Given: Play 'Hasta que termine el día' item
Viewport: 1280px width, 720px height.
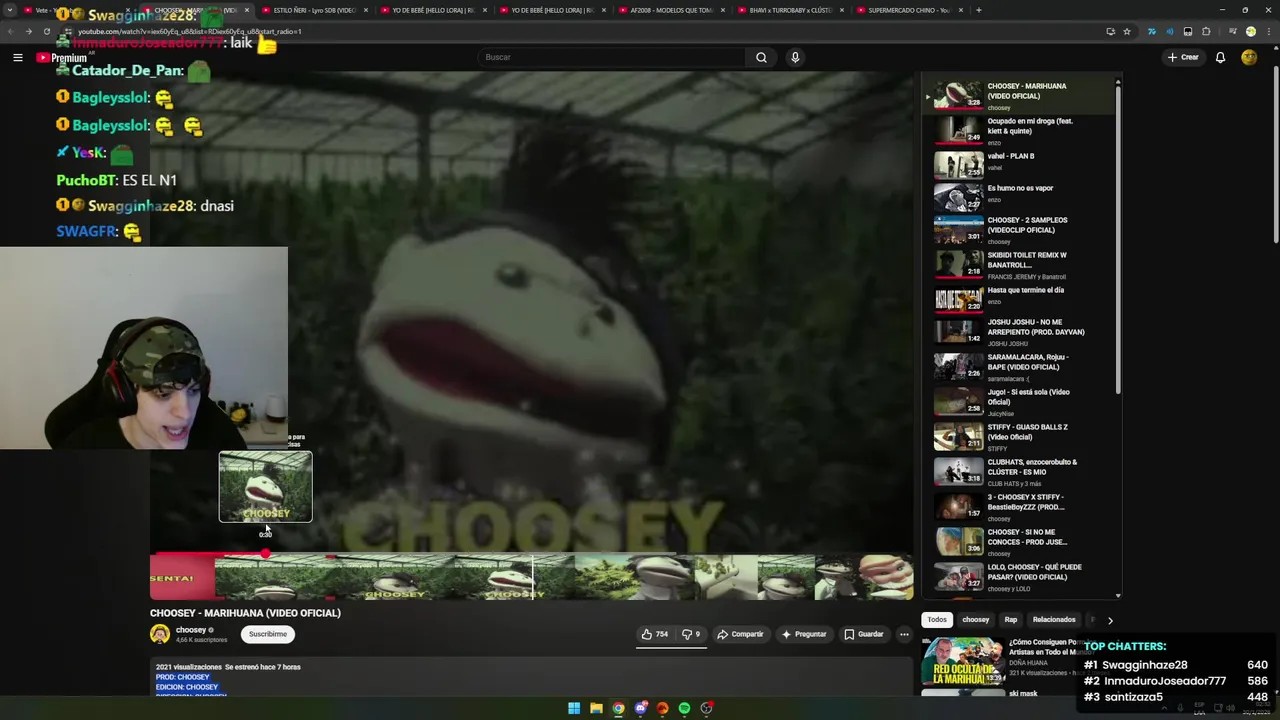Looking at the screenshot, I should tap(1018, 298).
